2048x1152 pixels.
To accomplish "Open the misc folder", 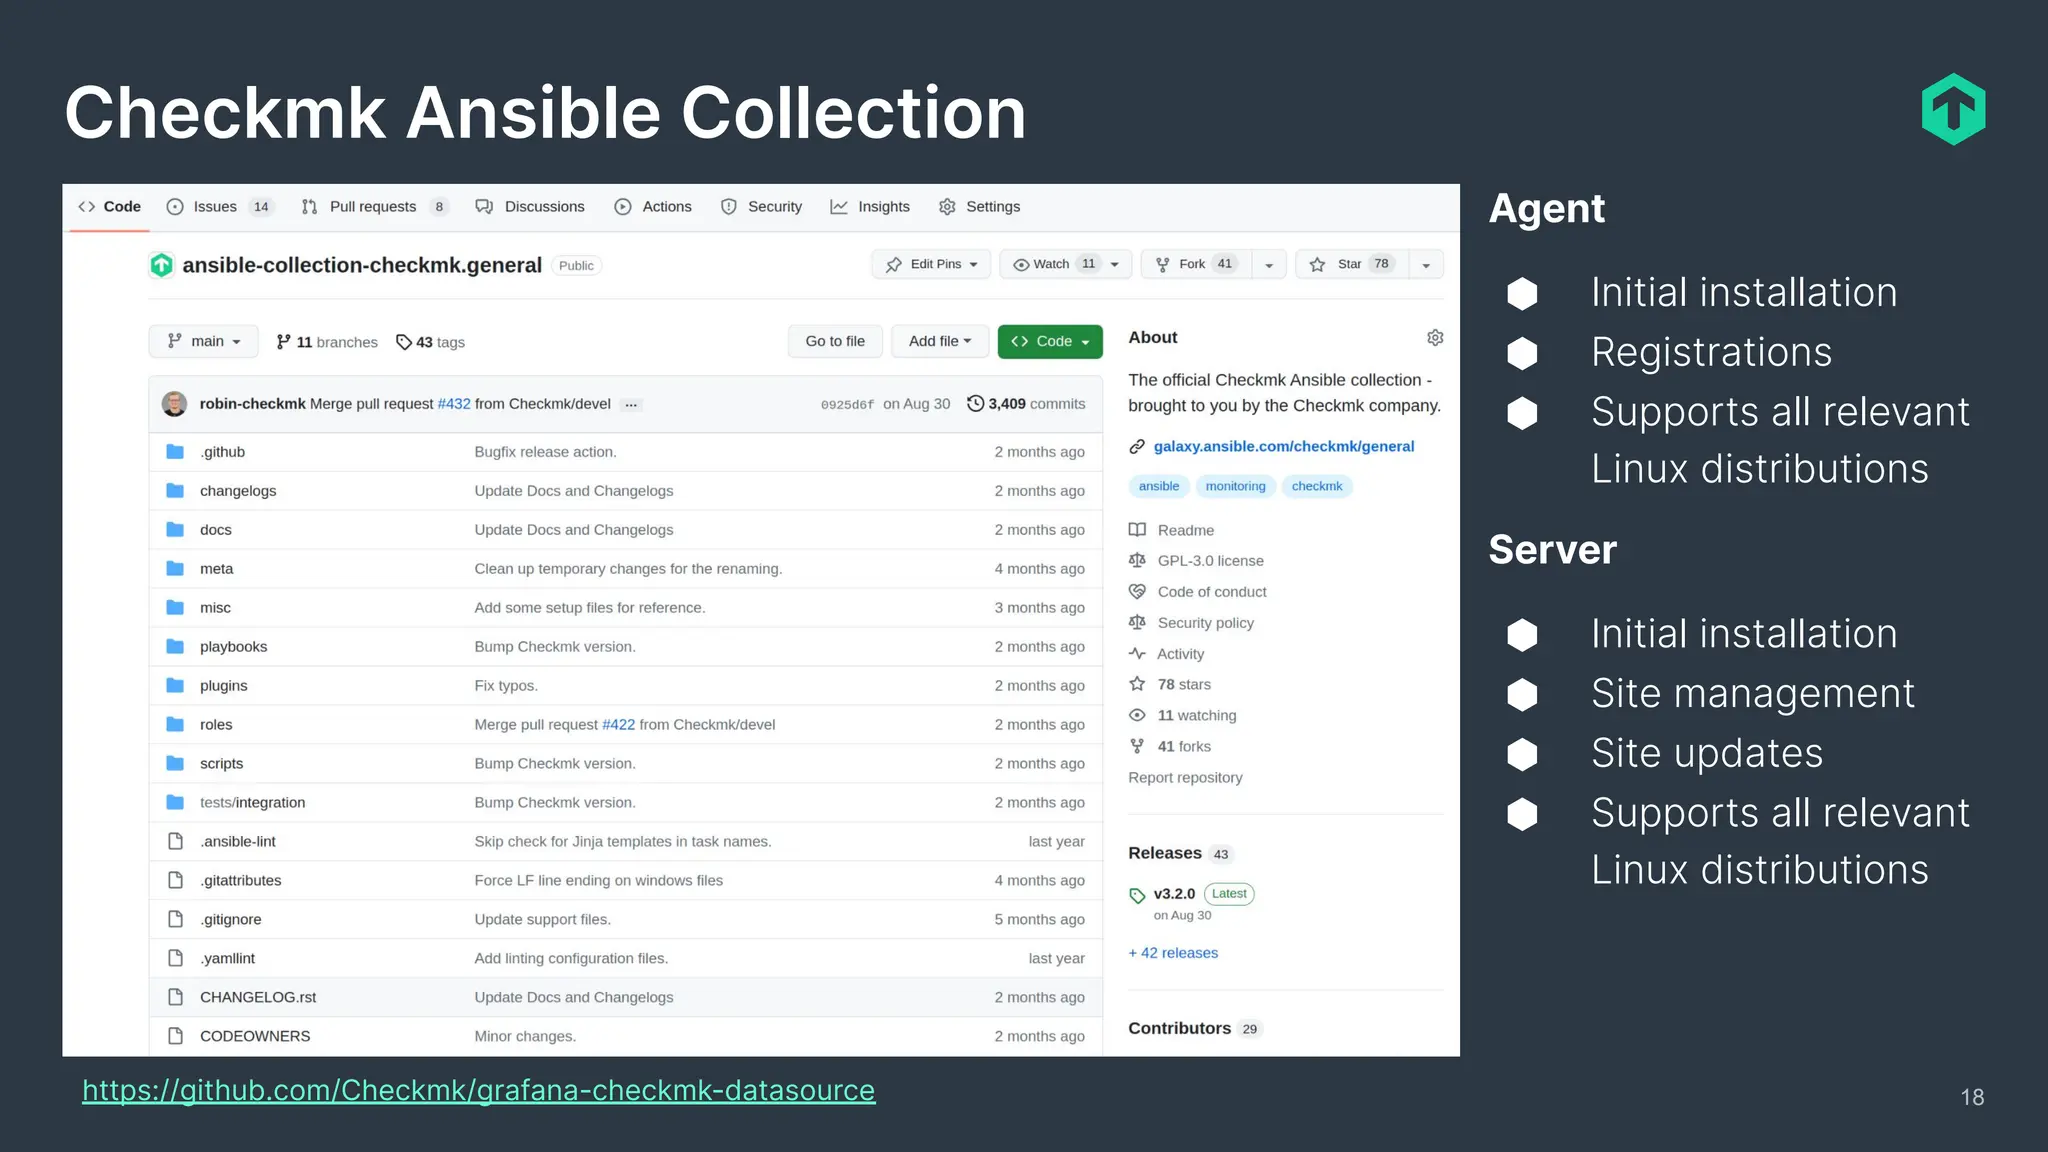I will coord(215,608).
